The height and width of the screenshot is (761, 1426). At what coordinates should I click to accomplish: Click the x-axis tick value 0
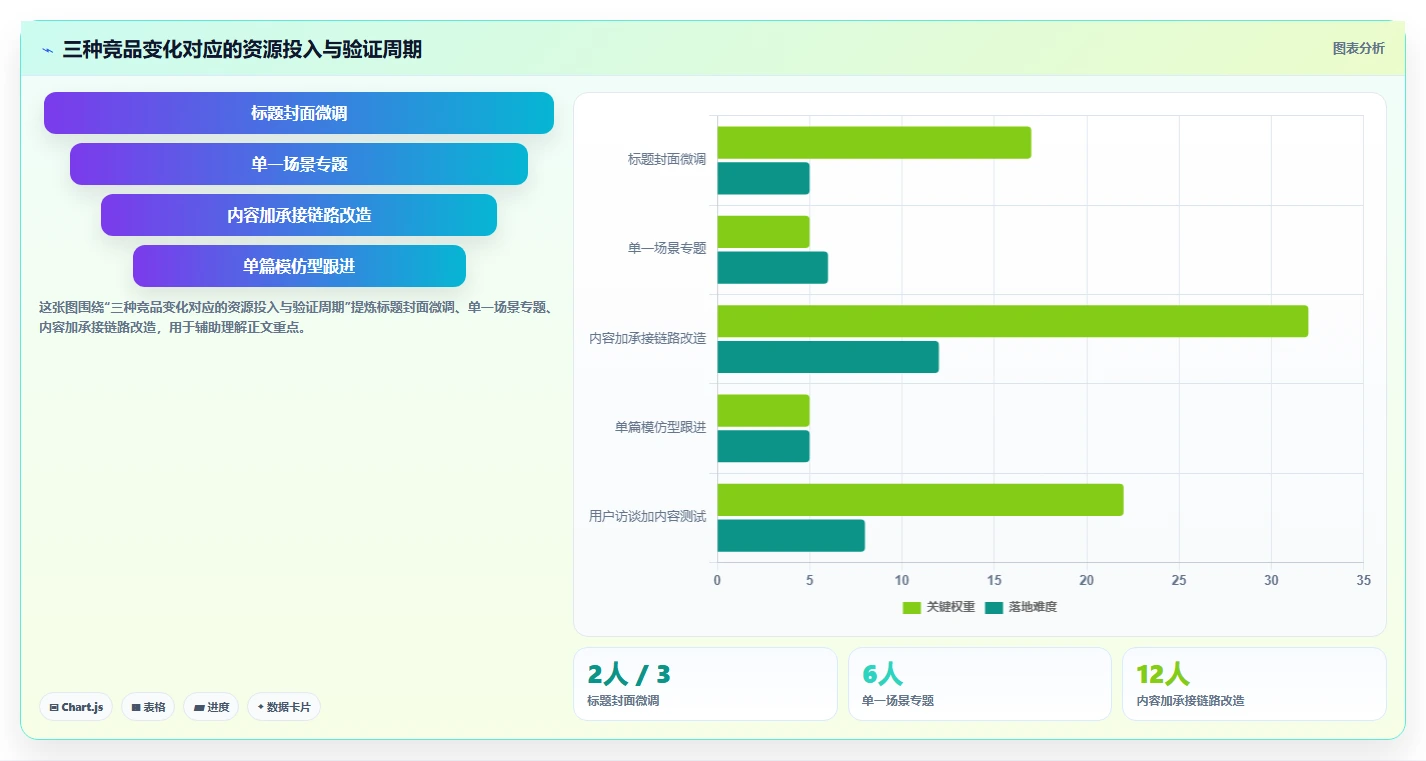pyautogui.click(x=717, y=580)
